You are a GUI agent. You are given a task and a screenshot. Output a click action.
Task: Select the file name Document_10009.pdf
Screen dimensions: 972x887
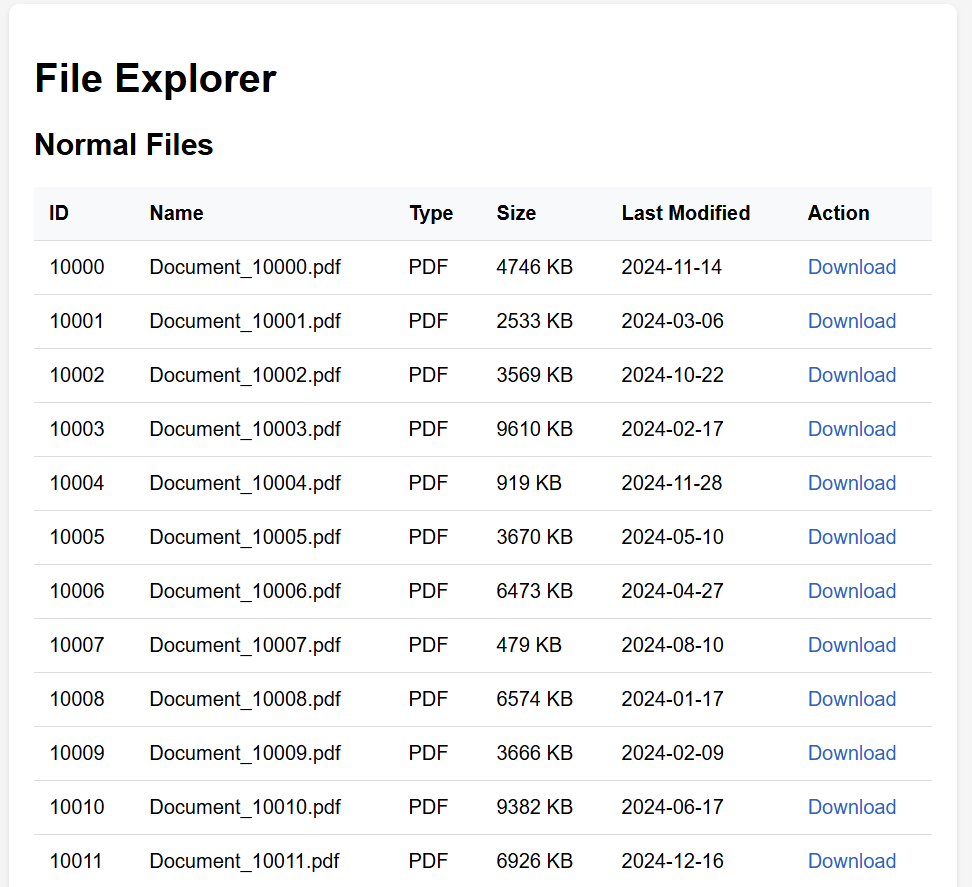[245, 752]
